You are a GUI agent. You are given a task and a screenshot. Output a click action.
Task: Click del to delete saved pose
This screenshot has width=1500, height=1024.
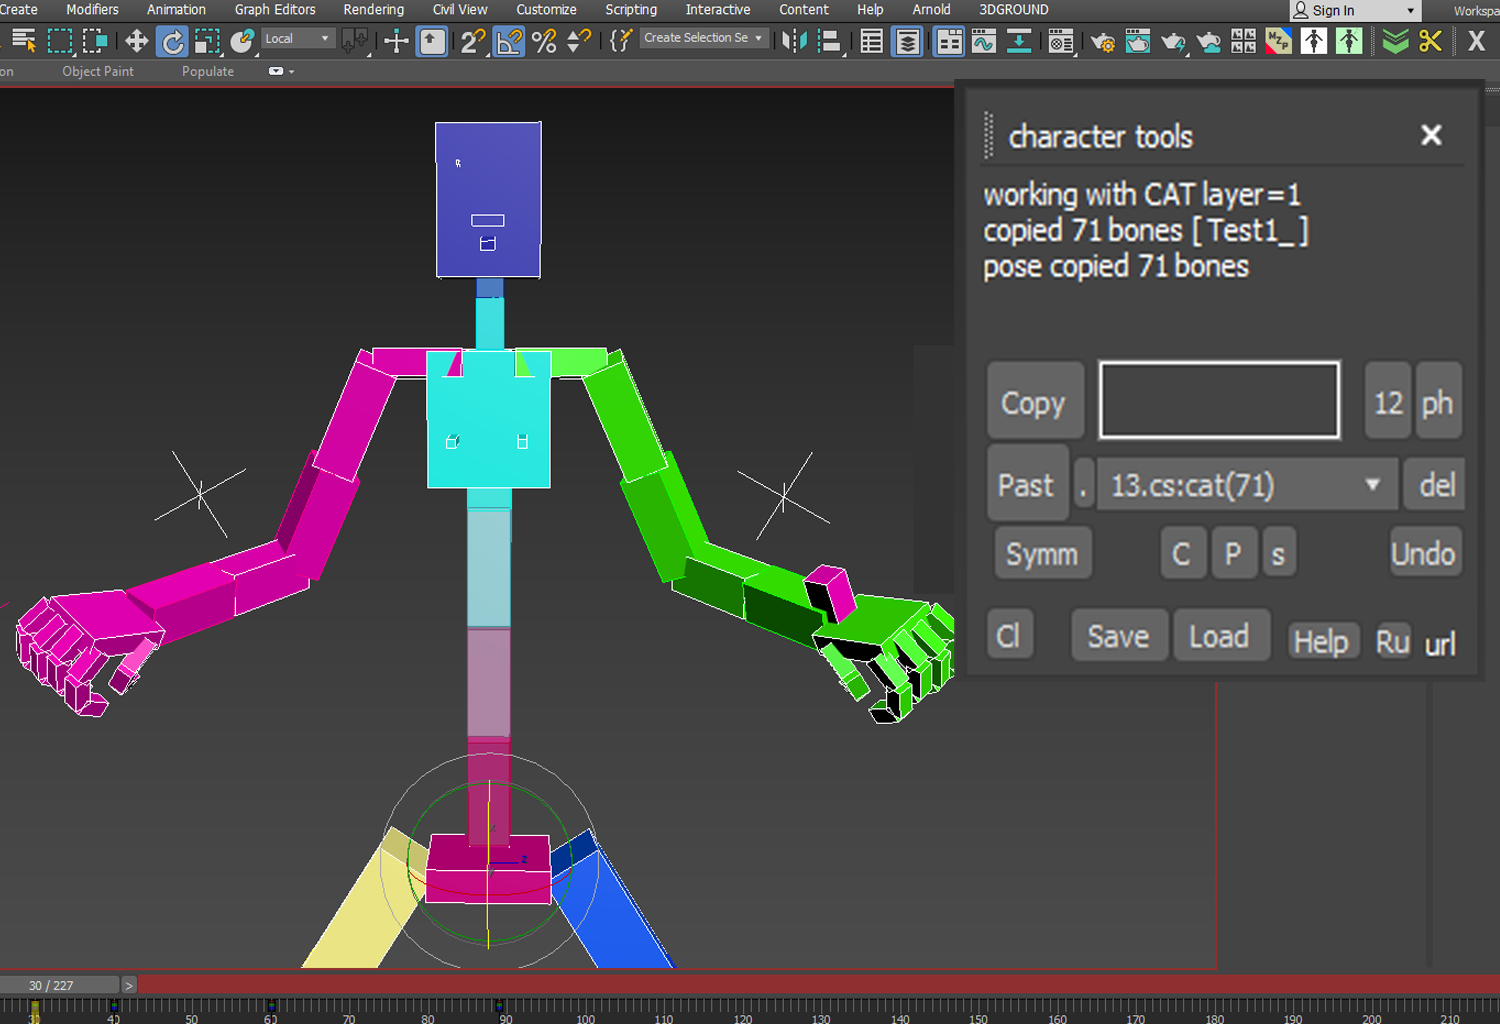coord(1435,485)
